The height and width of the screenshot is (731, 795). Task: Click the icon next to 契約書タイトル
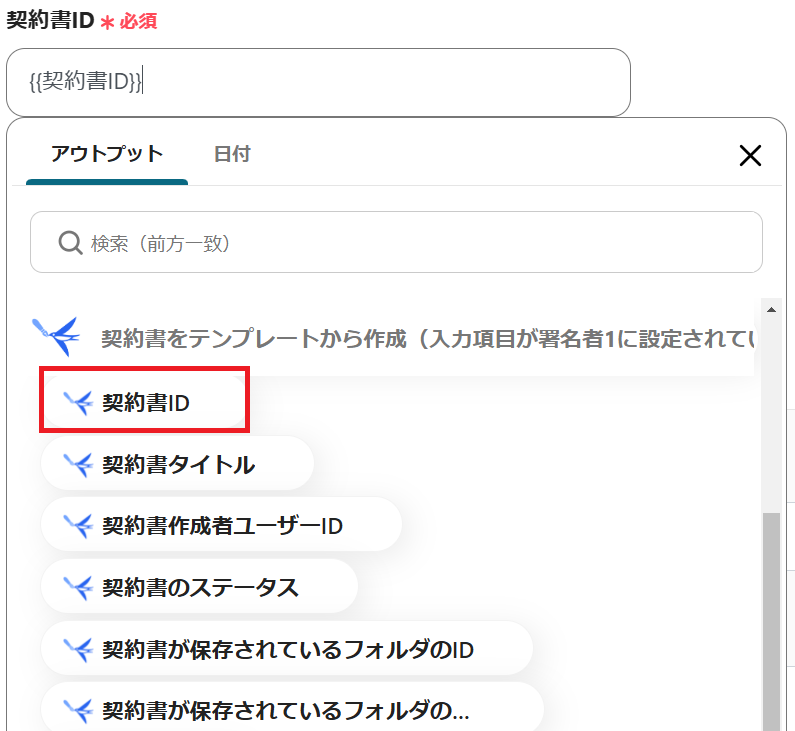tap(77, 464)
